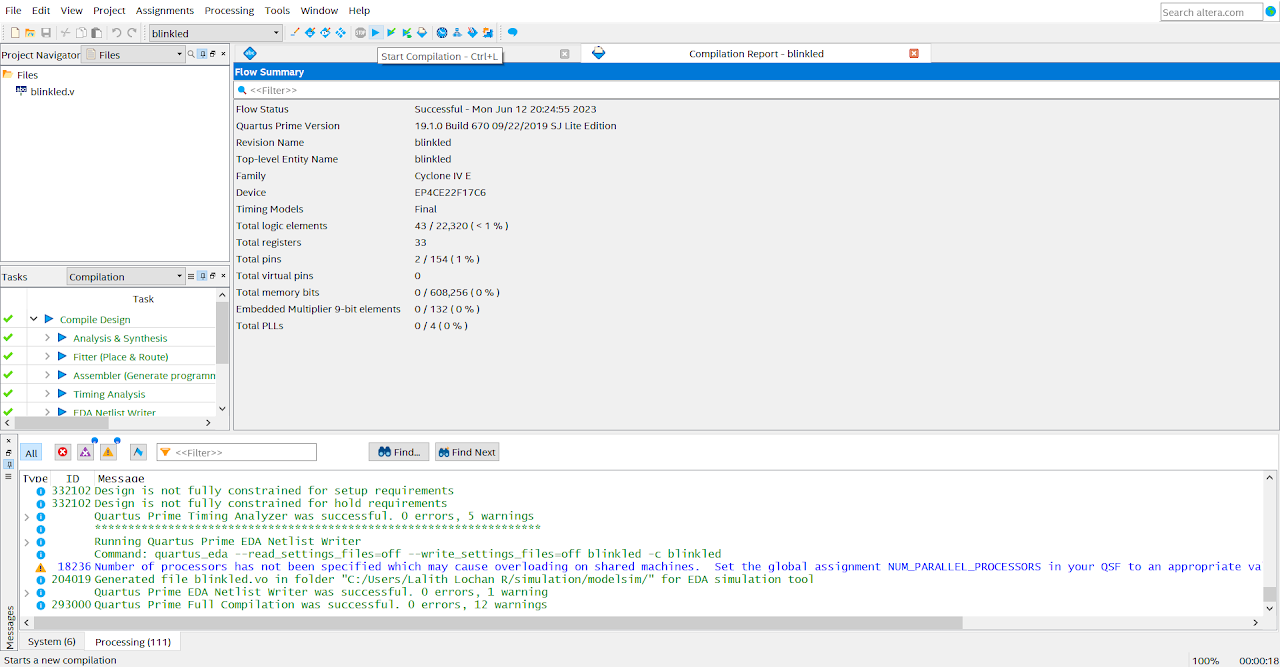Expand the Analysis & Synthesis task
The image size is (1280, 667).
point(47,338)
